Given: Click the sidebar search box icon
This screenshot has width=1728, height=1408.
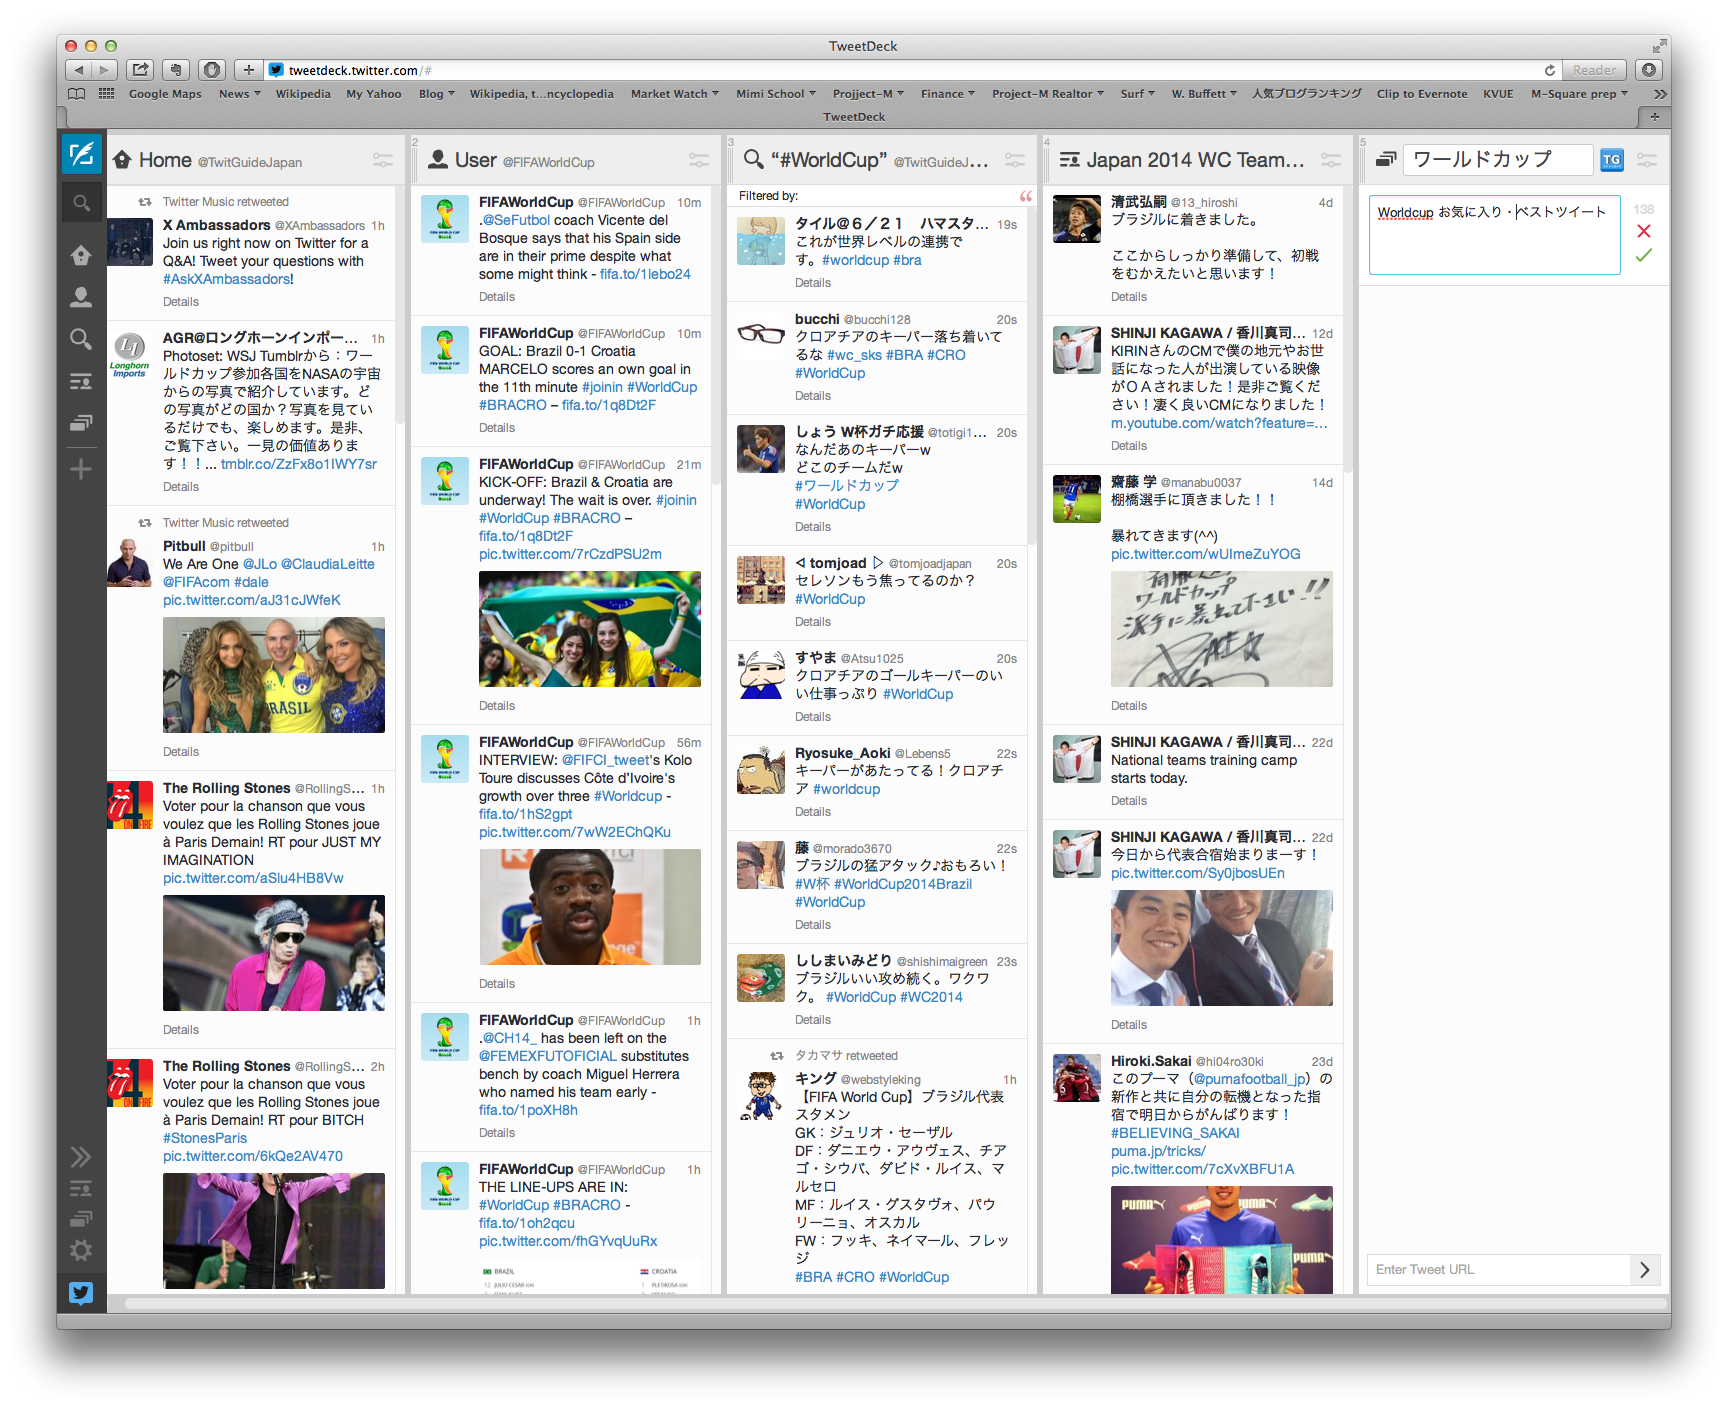Looking at the screenshot, I should (81, 203).
